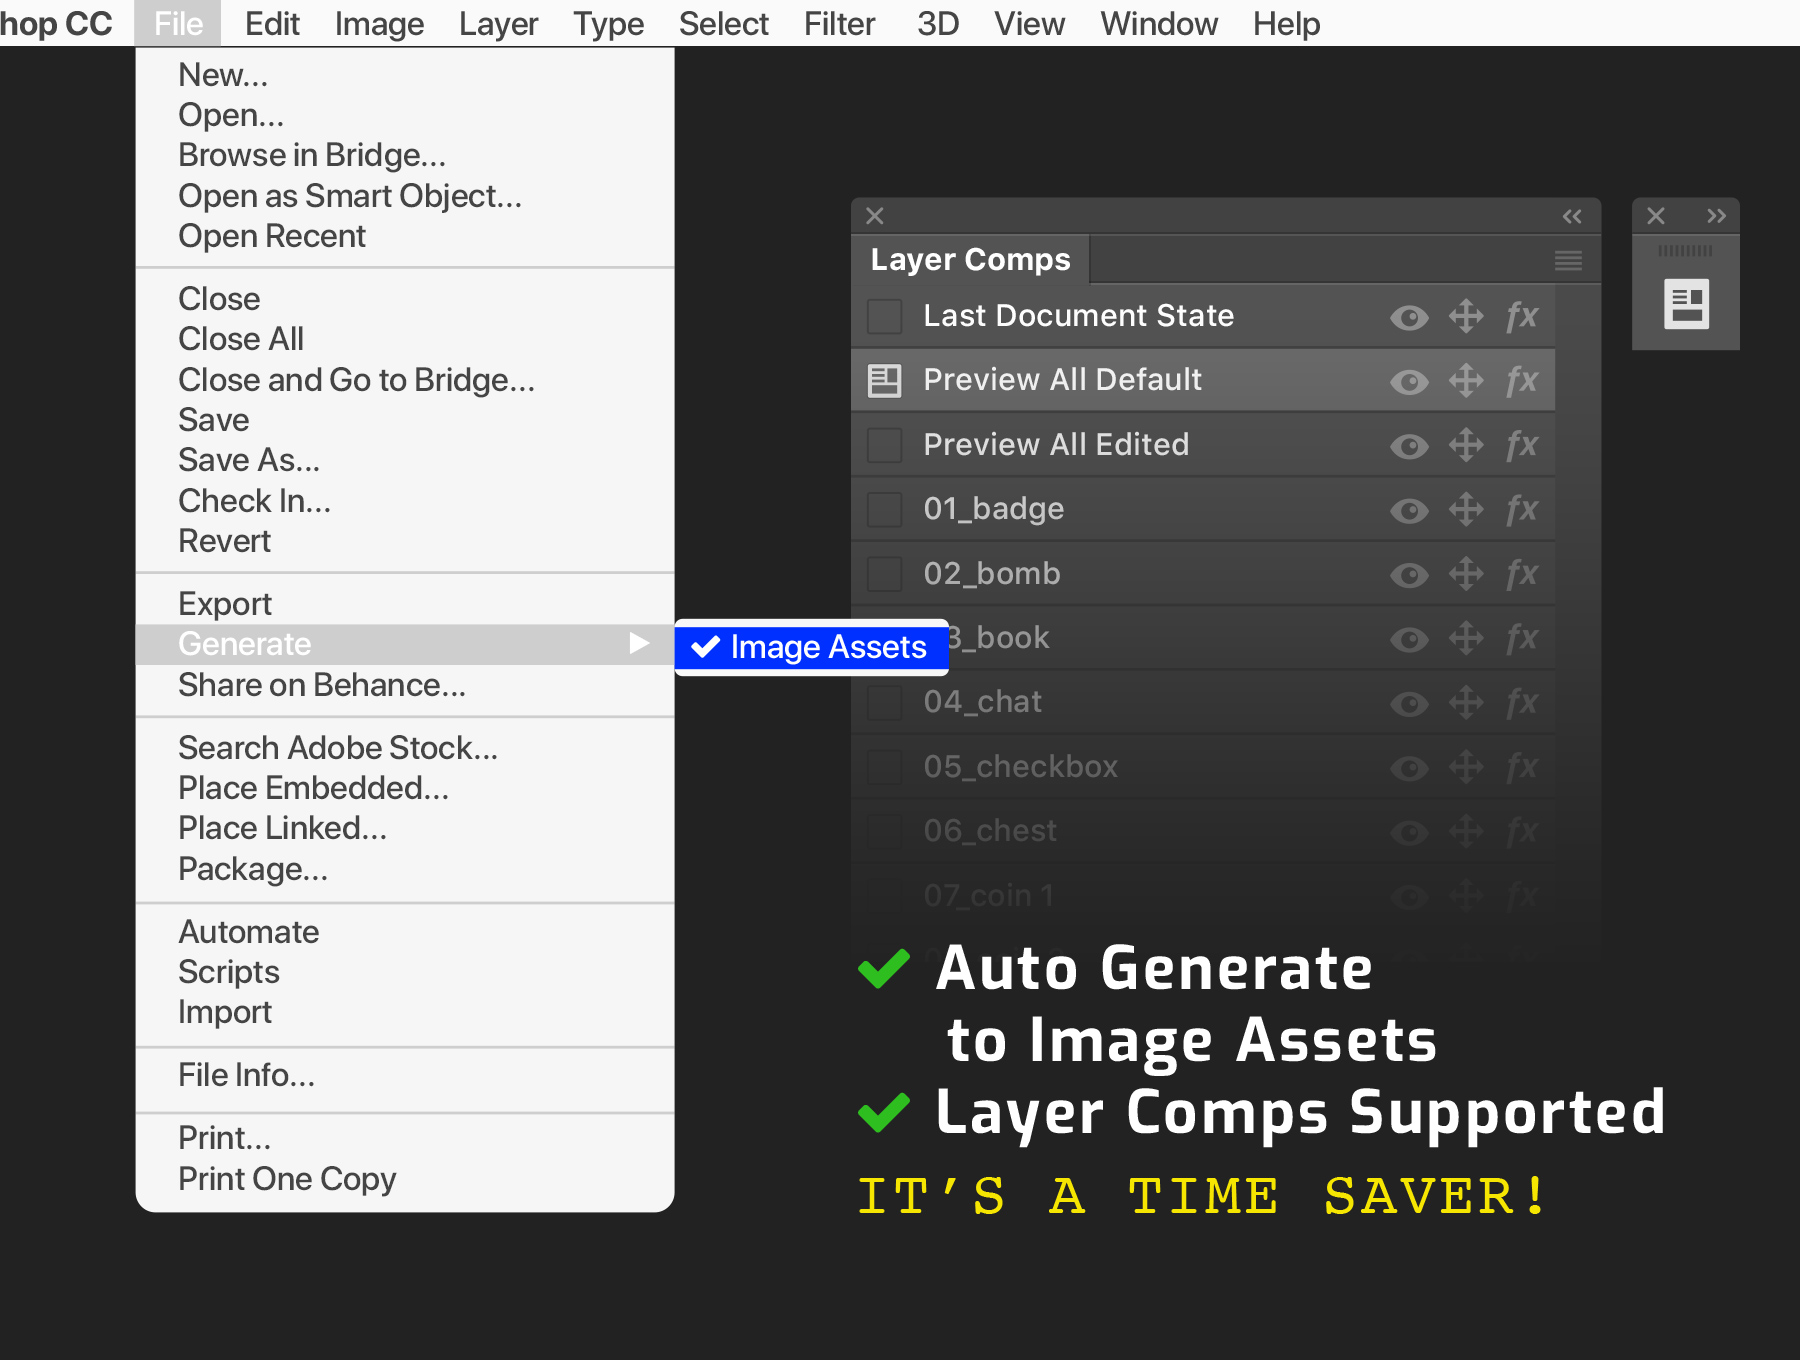Apply the 04_chat layer comp box
Image resolution: width=1800 pixels, height=1360 pixels.
884,702
